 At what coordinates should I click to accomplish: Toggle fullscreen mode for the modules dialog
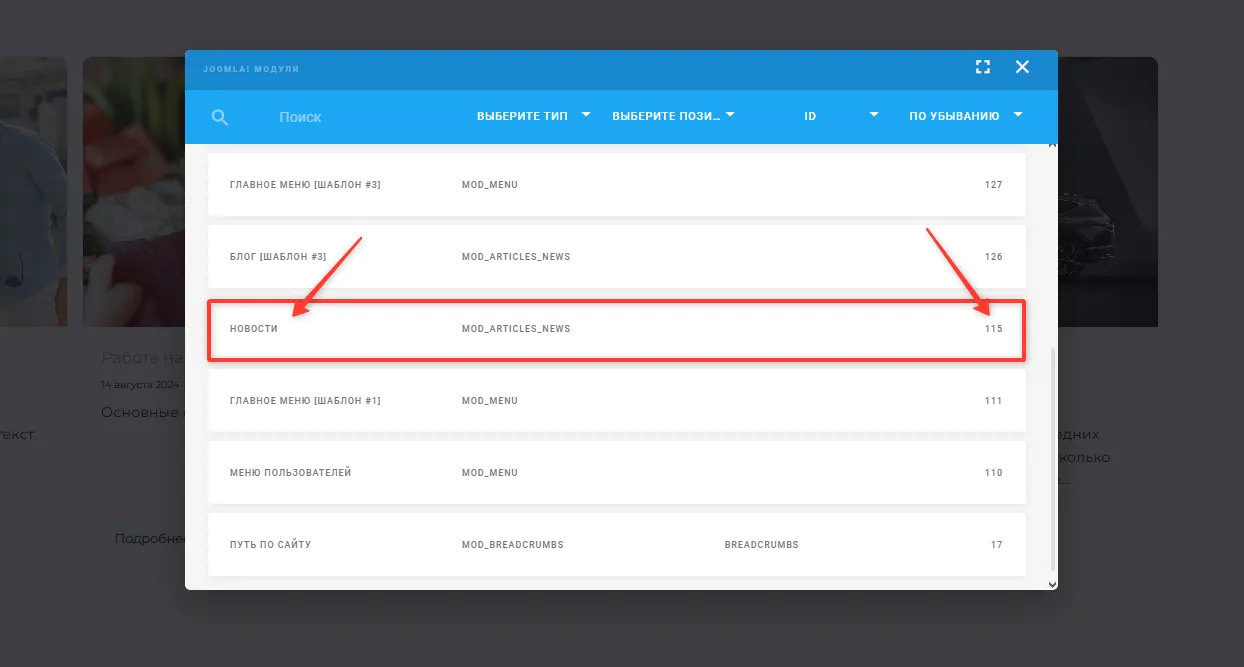pyautogui.click(x=982, y=67)
